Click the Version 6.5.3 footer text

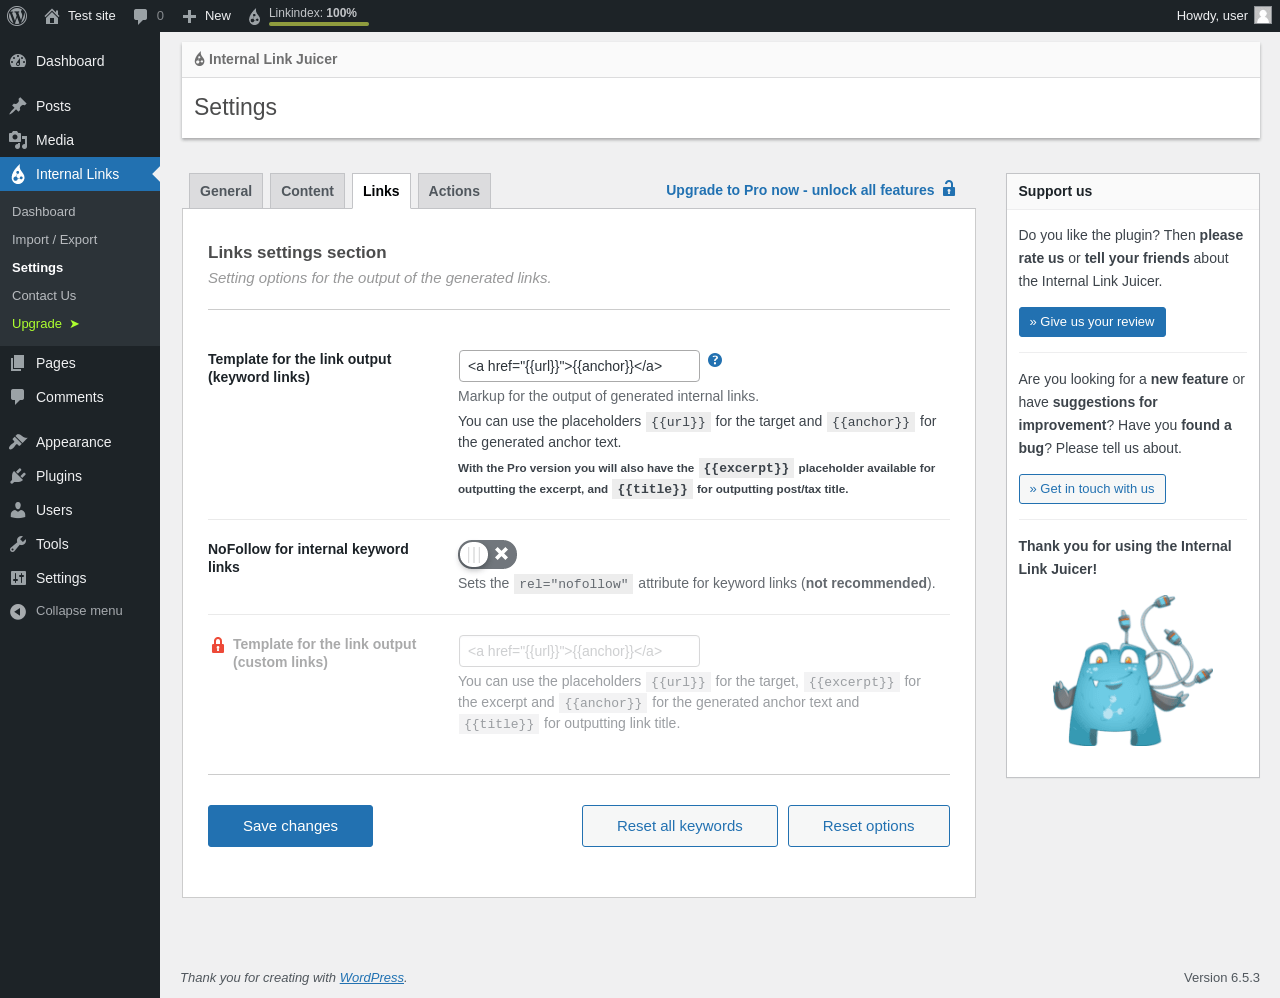pos(1222,978)
